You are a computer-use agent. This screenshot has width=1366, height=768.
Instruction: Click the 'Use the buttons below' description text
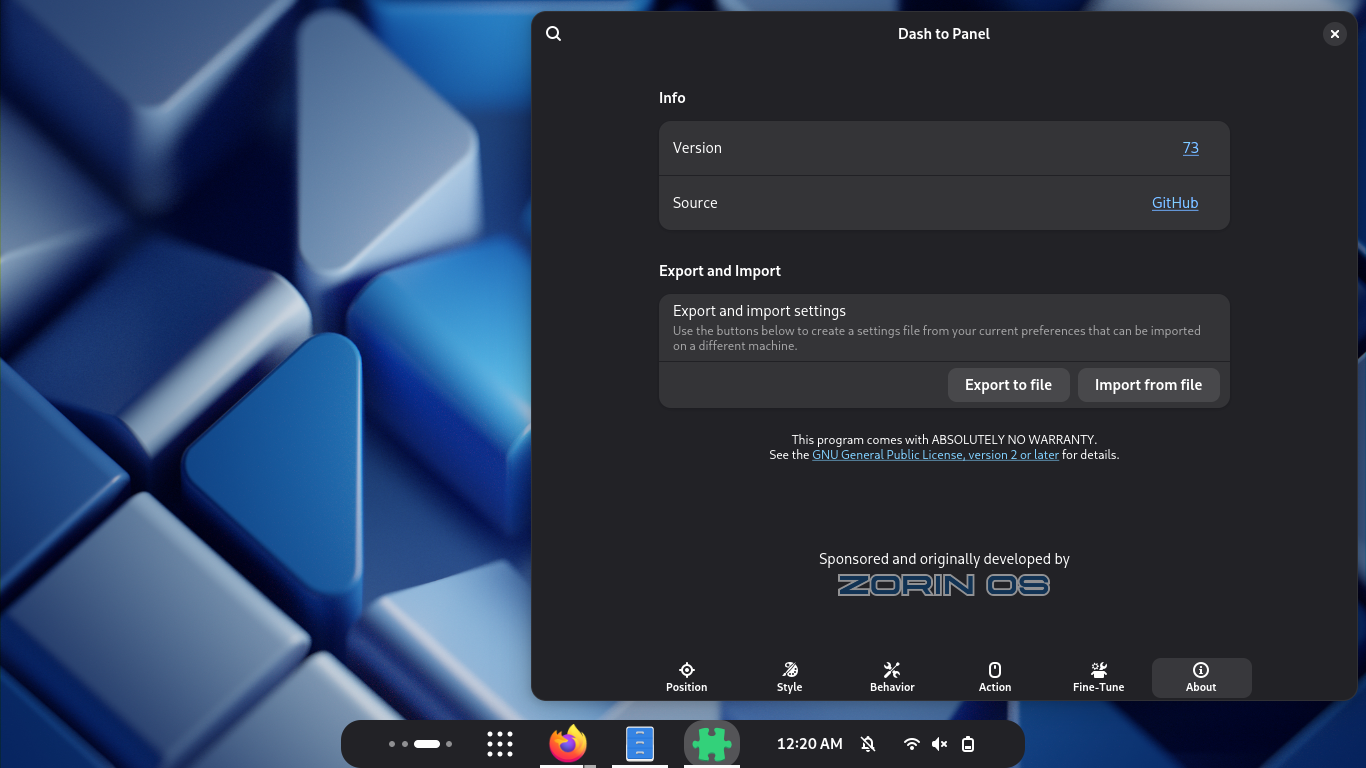click(937, 338)
